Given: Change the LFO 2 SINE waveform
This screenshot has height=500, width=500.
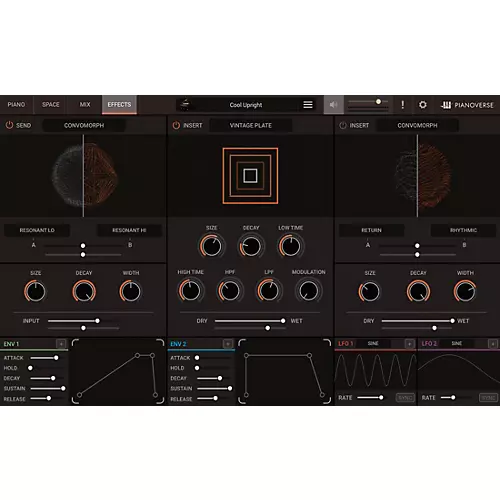Looking at the screenshot, I should [x=457, y=344].
